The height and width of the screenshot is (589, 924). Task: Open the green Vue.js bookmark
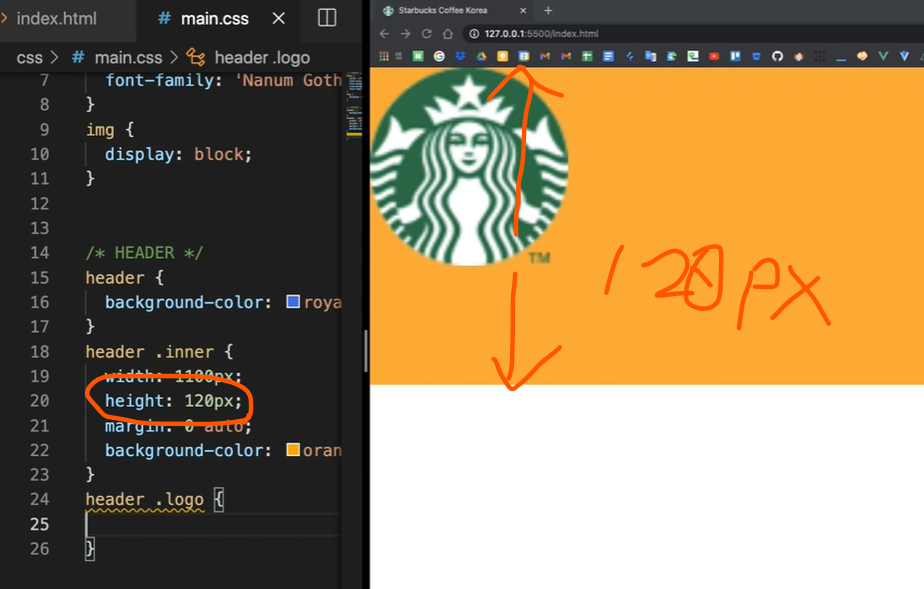pos(883,56)
